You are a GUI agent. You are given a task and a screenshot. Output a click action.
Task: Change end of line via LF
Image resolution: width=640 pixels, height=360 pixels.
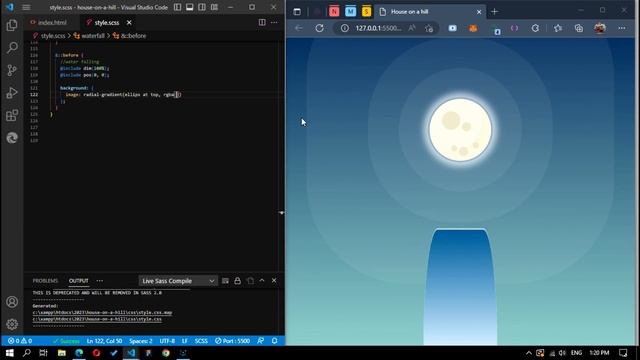(185, 341)
